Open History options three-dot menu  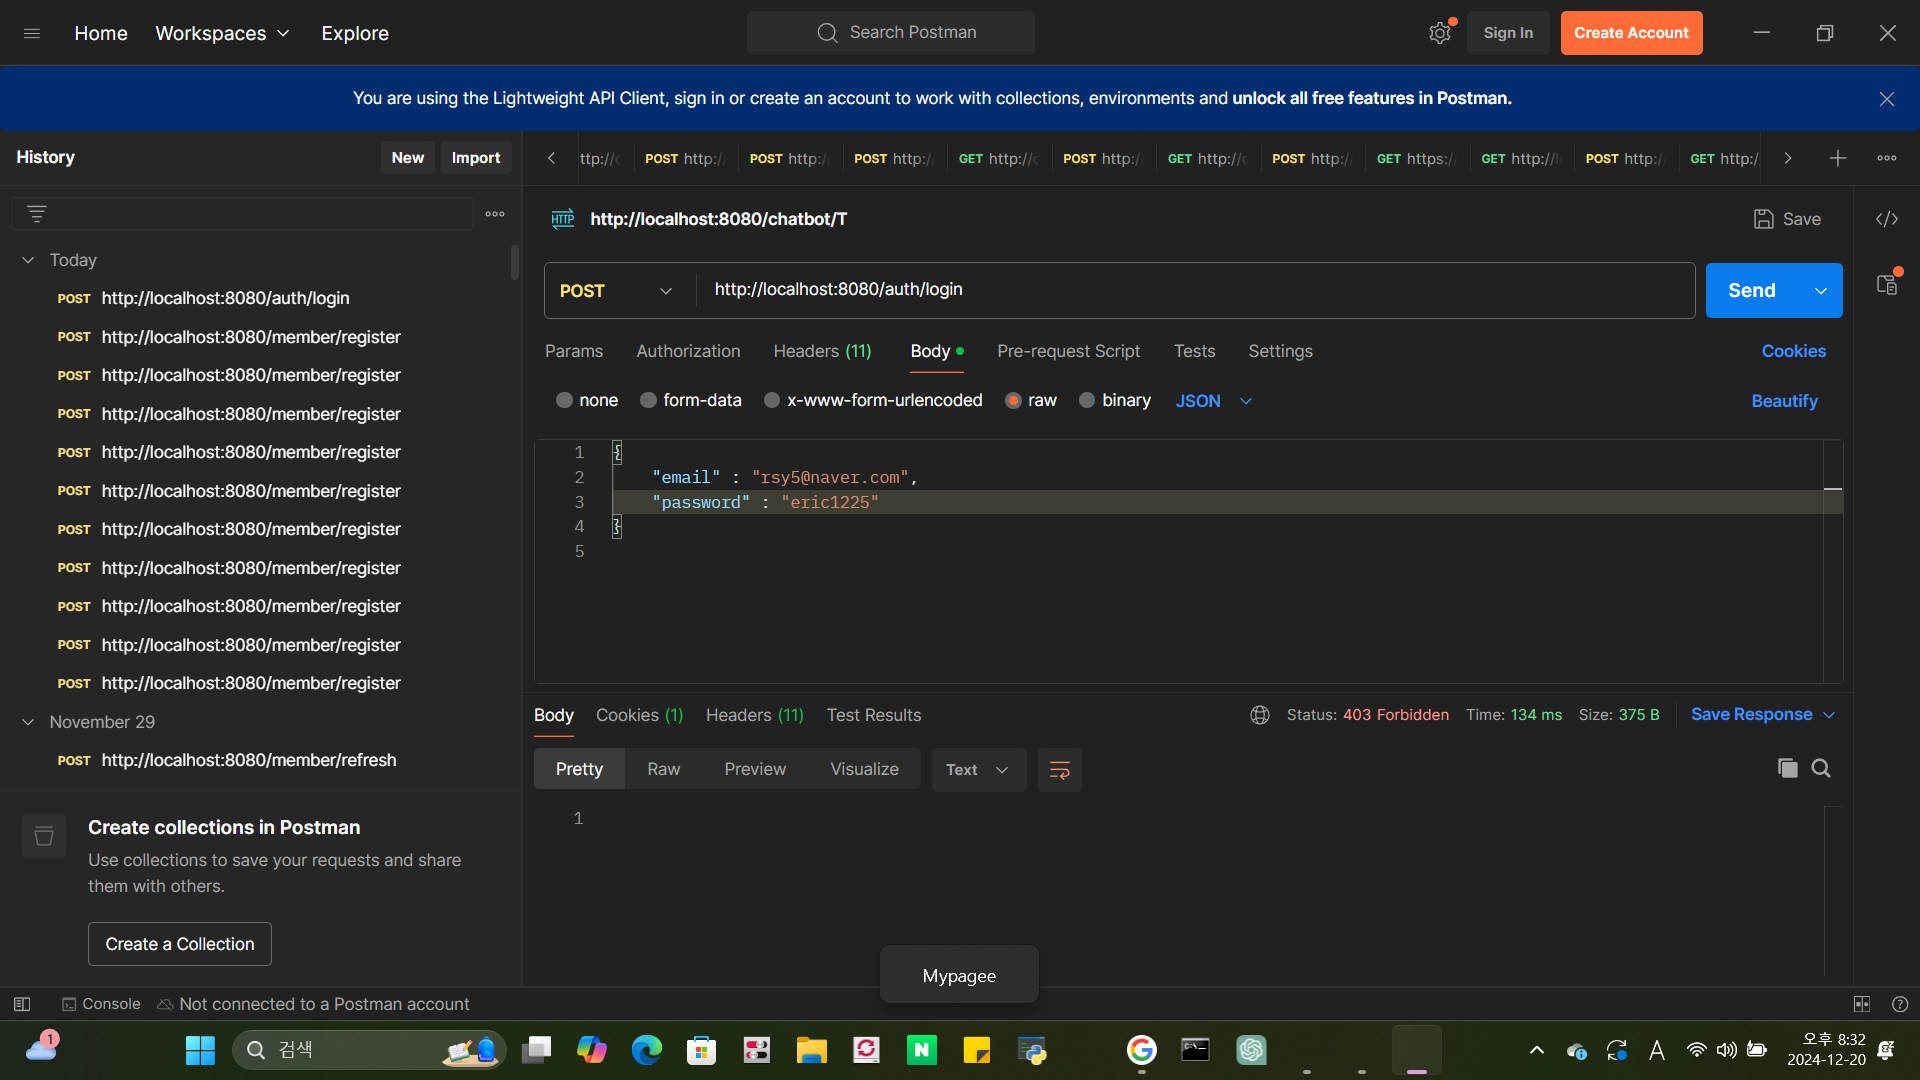pyautogui.click(x=495, y=214)
